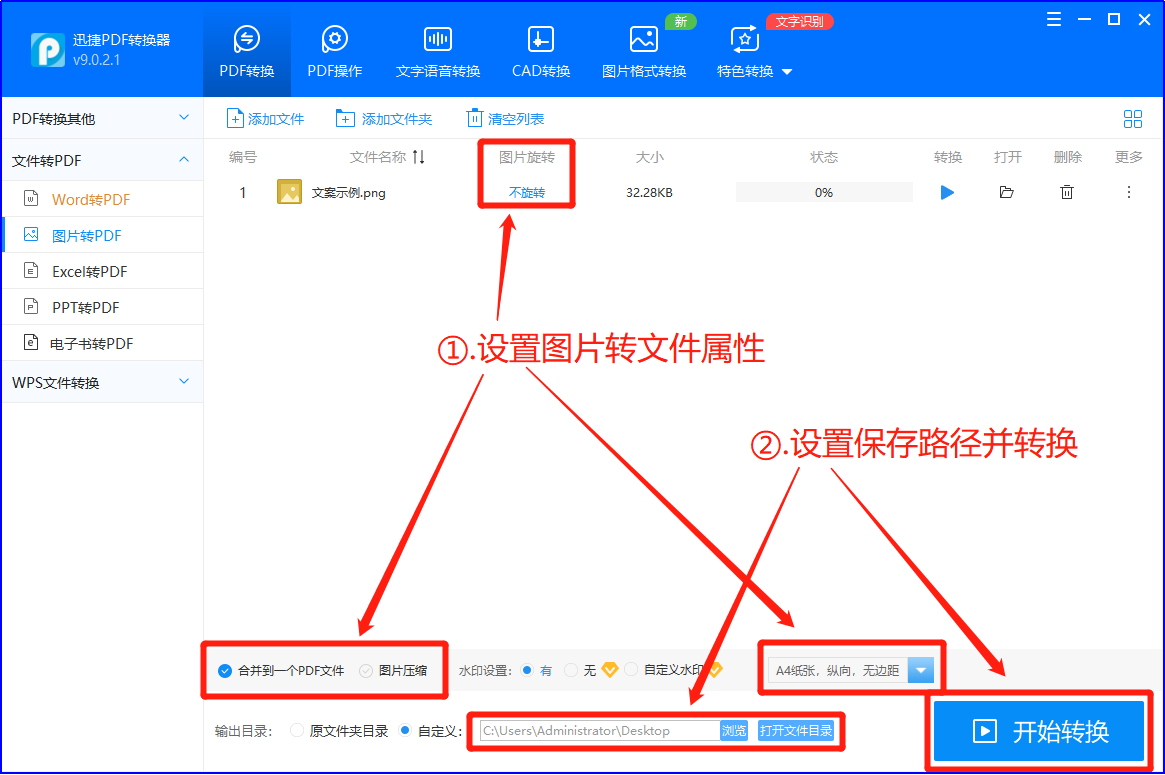Start converting 文案示例.png play icon
The width and height of the screenshot is (1165, 775).
coord(947,192)
